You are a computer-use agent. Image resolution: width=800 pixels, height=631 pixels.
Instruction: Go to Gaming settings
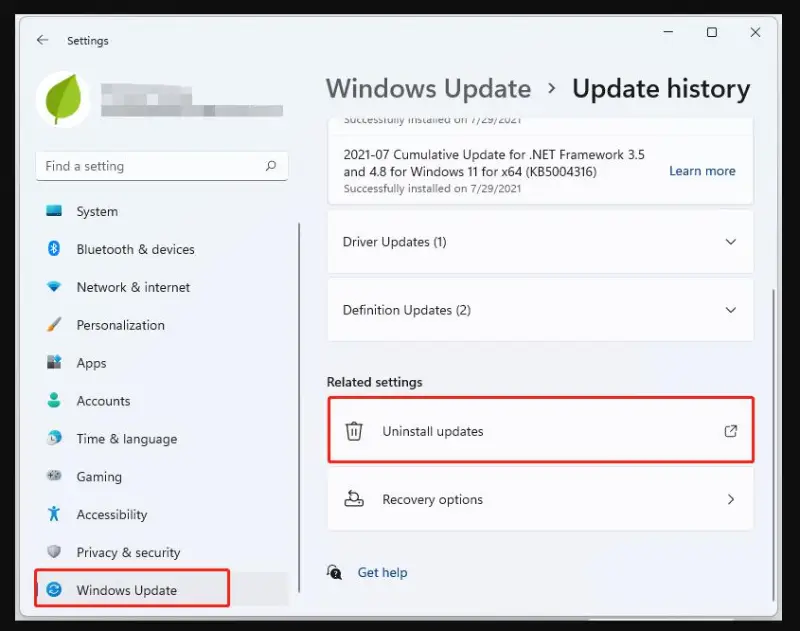pyautogui.click(x=162, y=476)
